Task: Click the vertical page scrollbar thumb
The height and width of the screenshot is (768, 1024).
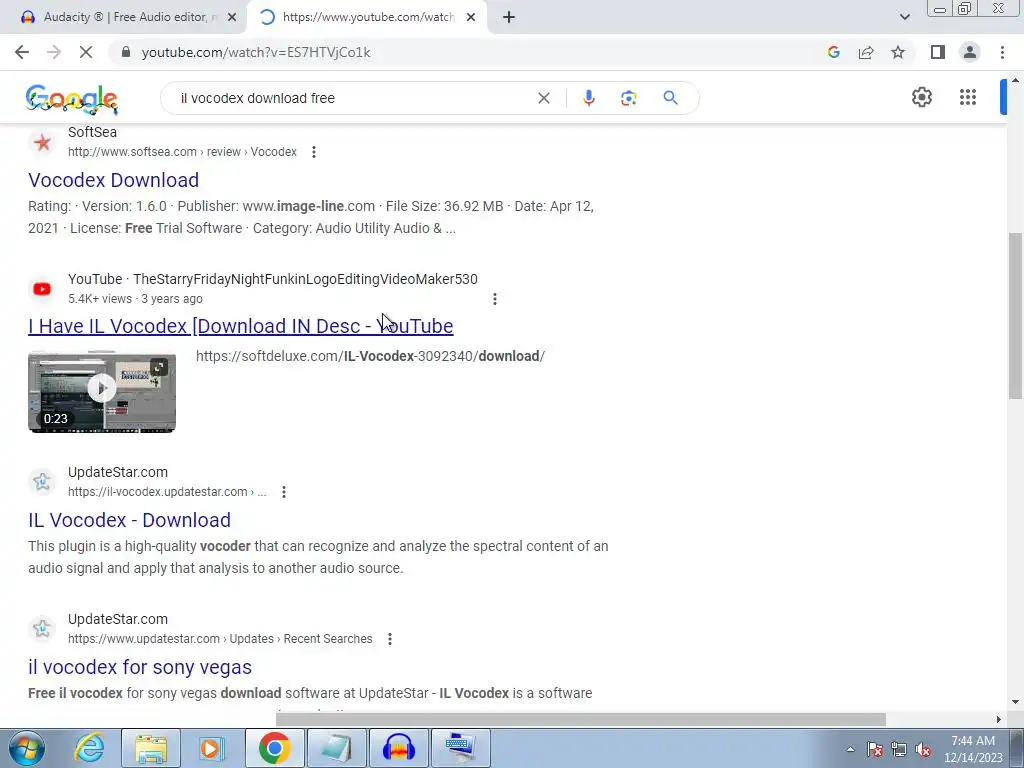Action: (x=1016, y=315)
